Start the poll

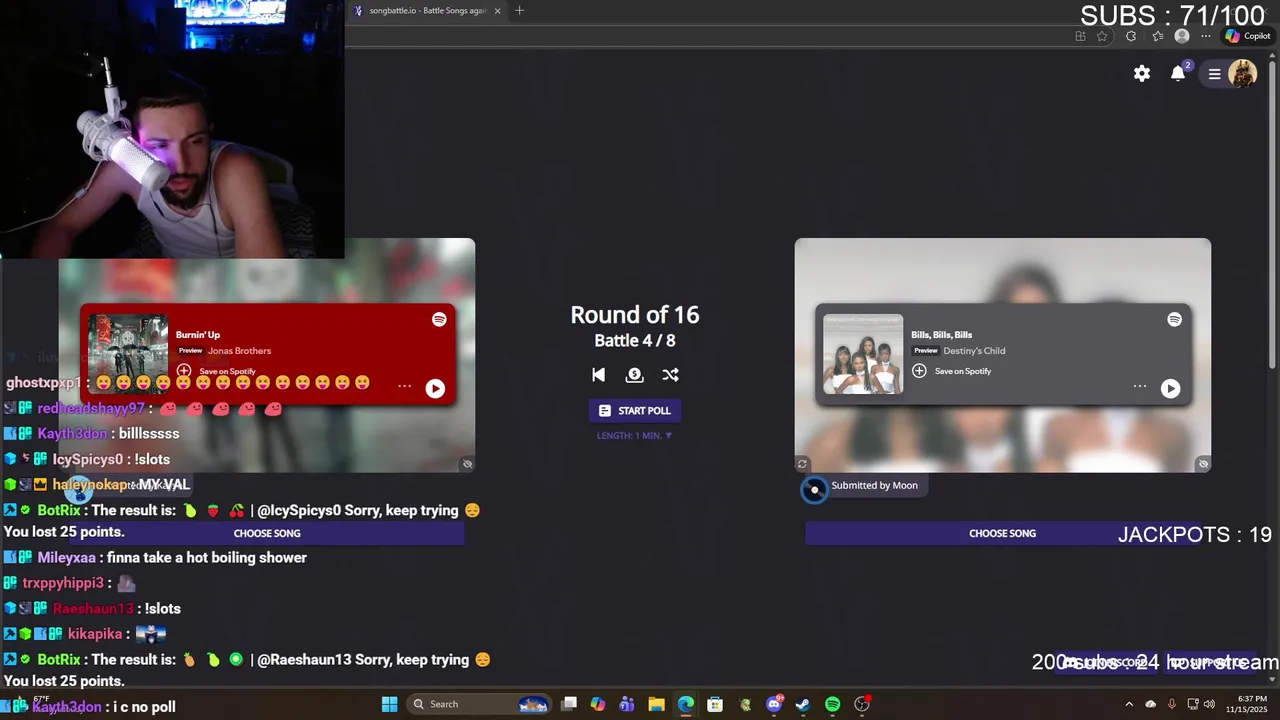(x=635, y=410)
